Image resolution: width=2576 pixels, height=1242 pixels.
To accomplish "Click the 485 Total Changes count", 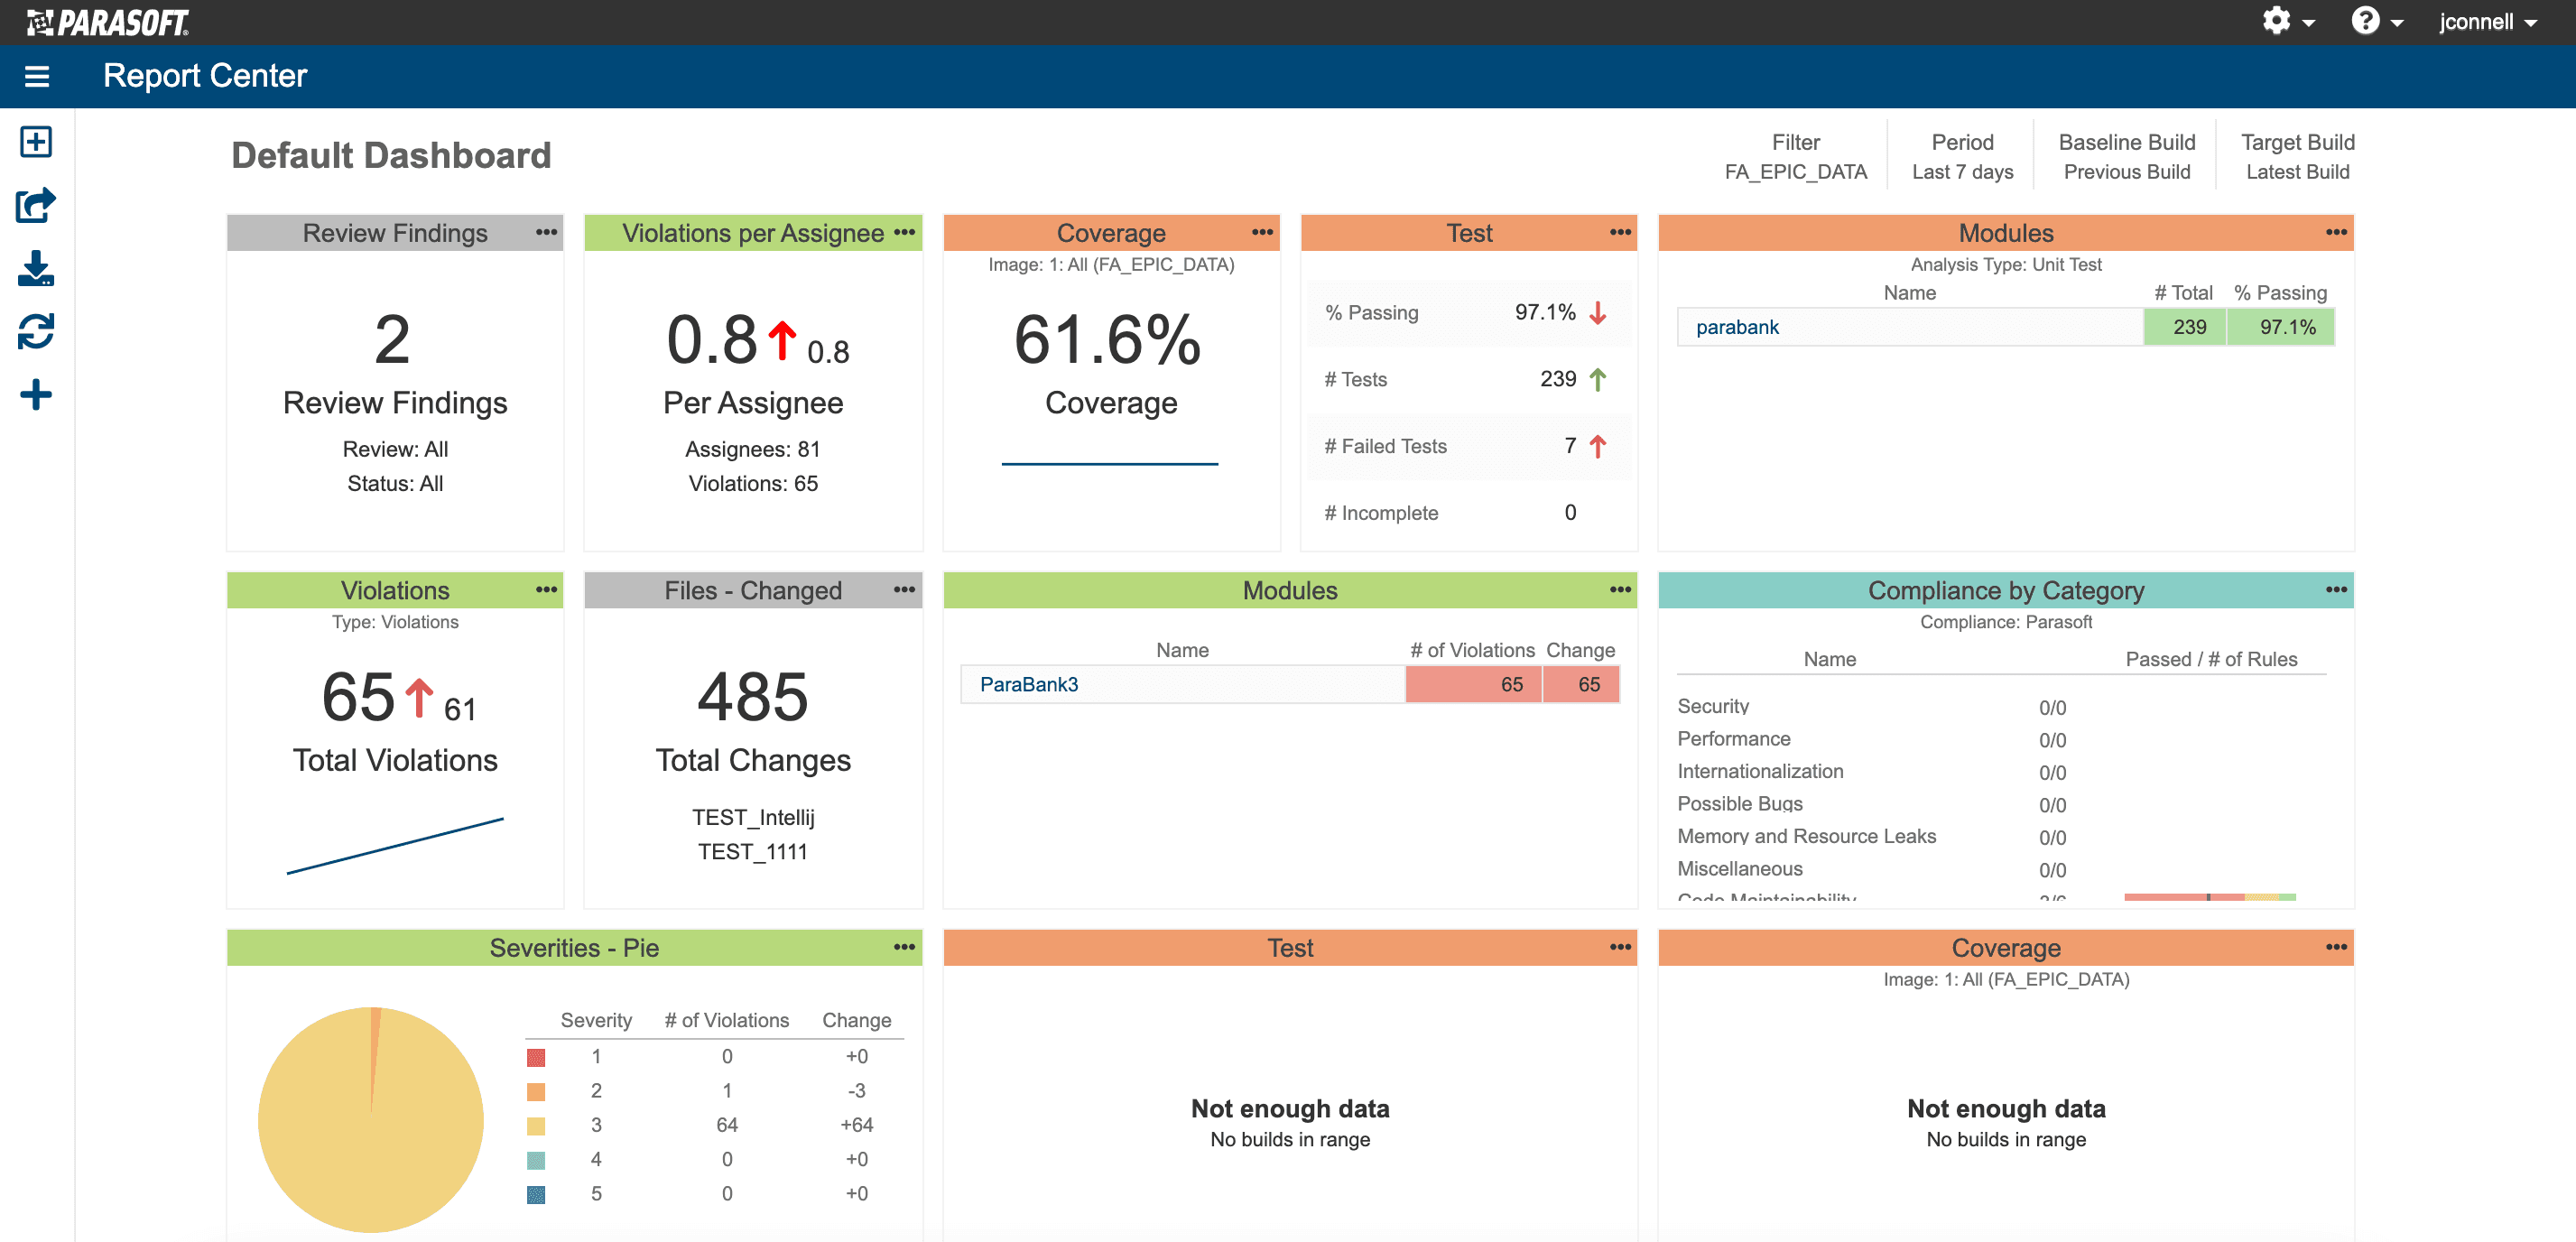I will pos(752,696).
